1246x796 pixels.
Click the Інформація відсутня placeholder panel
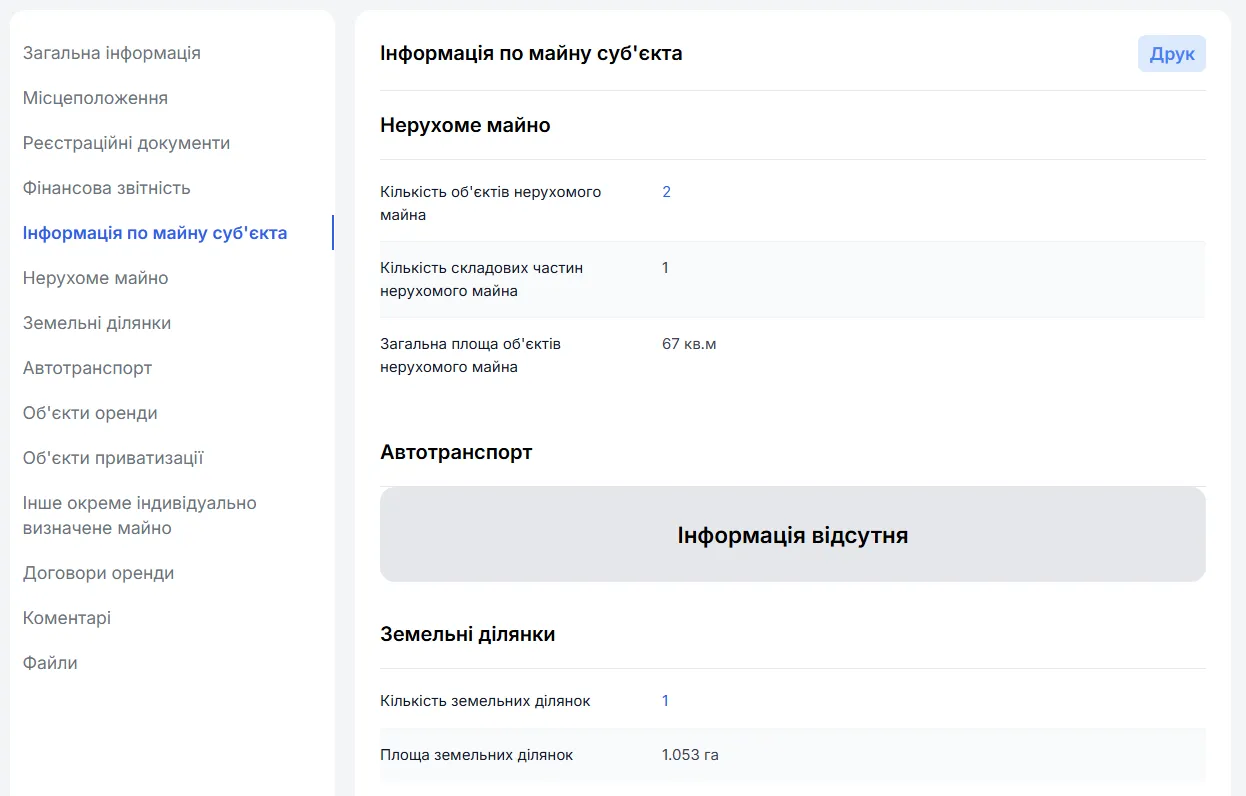click(792, 535)
